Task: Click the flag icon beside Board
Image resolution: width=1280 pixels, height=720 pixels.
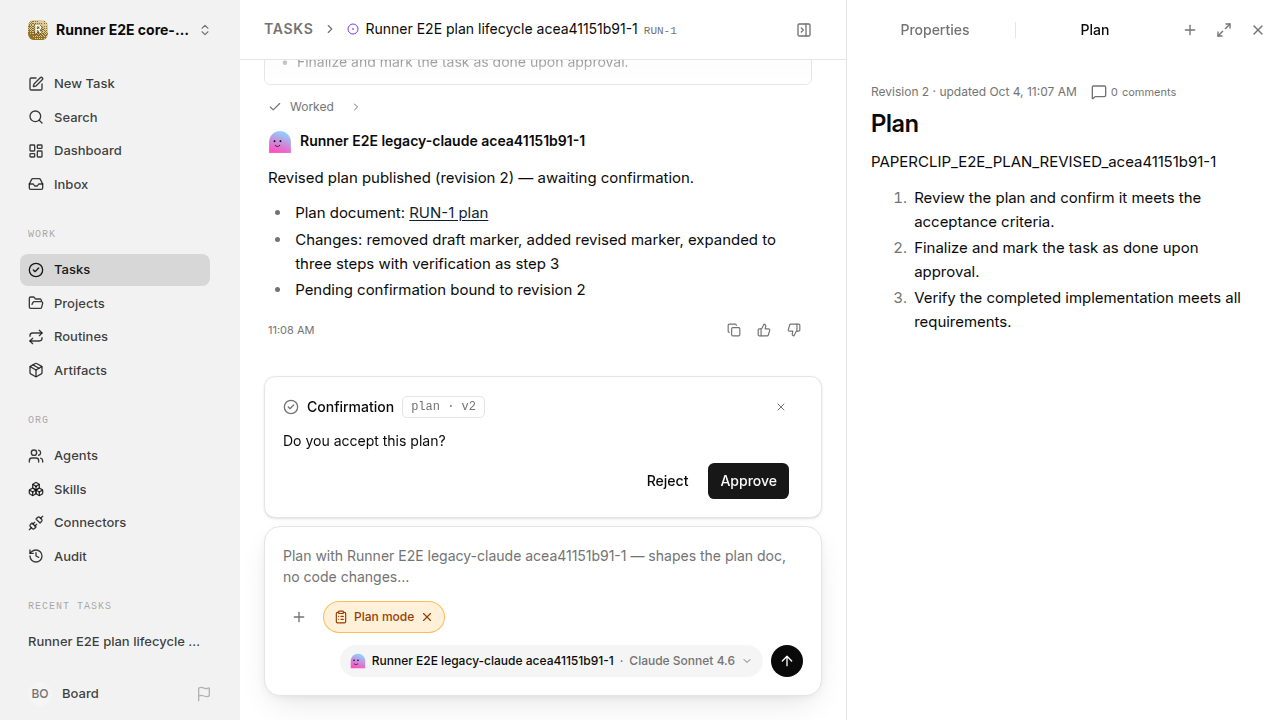Action: pyautogui.click(x=204, y=694)
